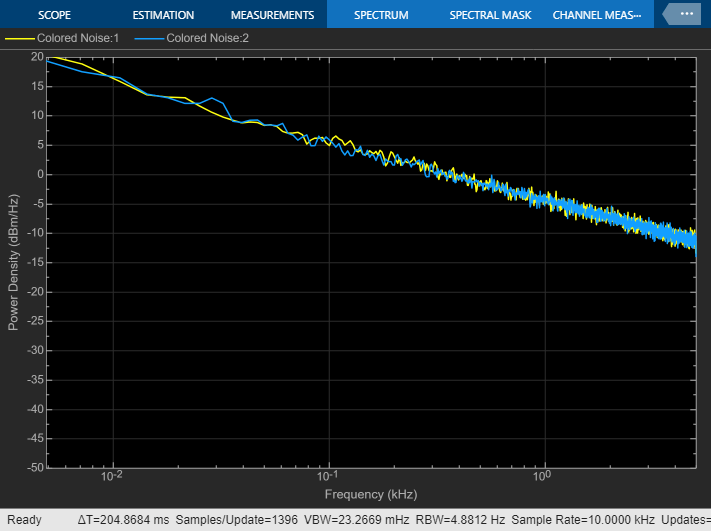711x531 pixels.
Task: Click the Ready status indicator
Action: coord(24,520)
